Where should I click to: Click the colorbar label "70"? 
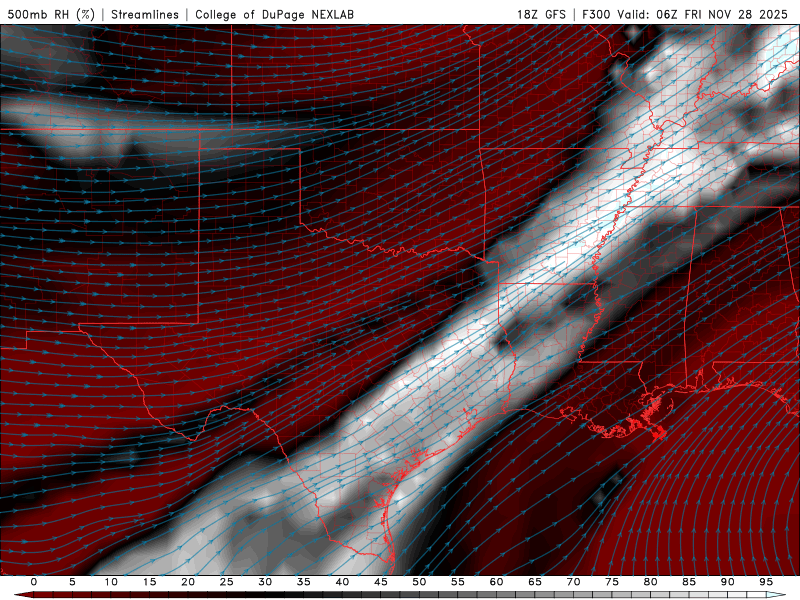pyautogui.click(x=573, y=582)
